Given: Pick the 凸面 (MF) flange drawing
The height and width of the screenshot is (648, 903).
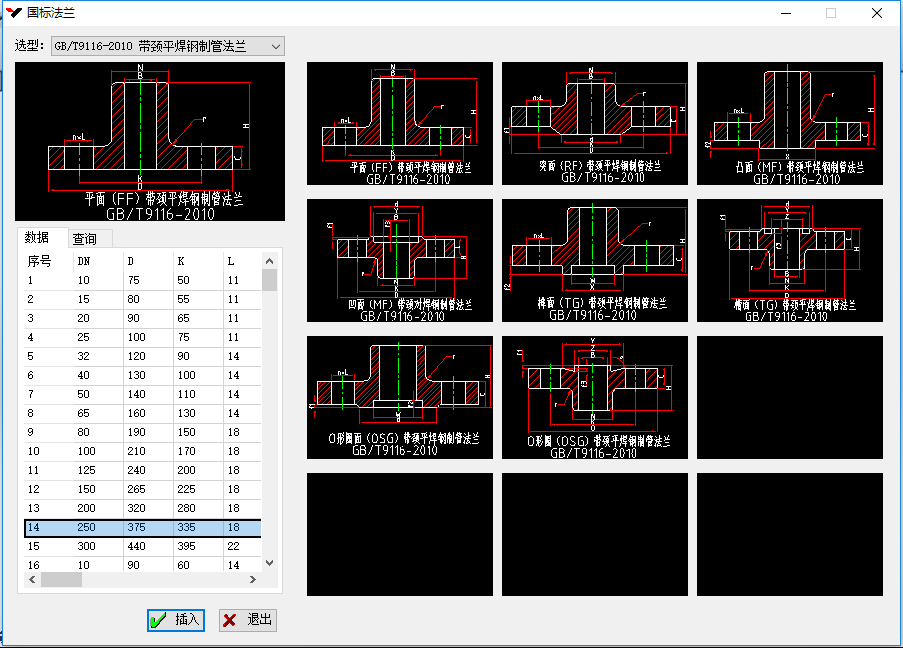Looking at the screenshot, I should click(790, 124).
